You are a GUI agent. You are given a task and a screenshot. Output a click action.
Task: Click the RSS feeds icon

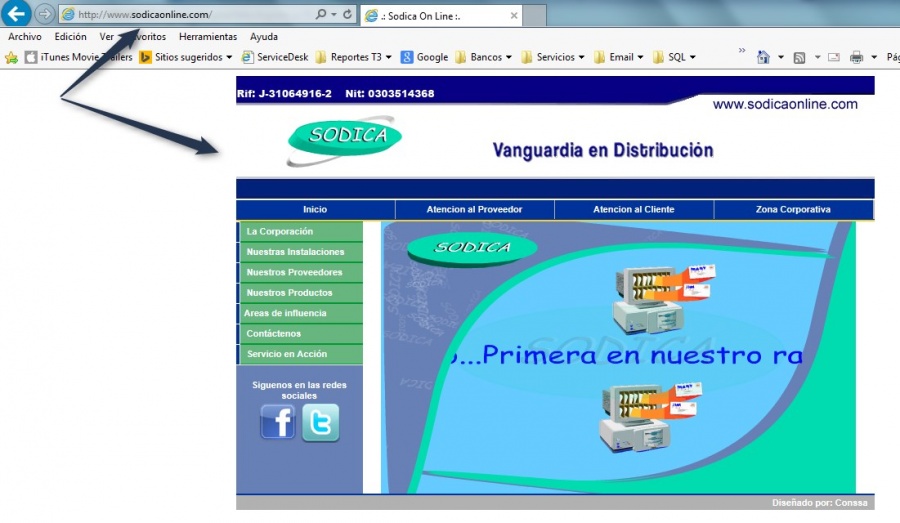pyautogui.click(x=799, y=57)
